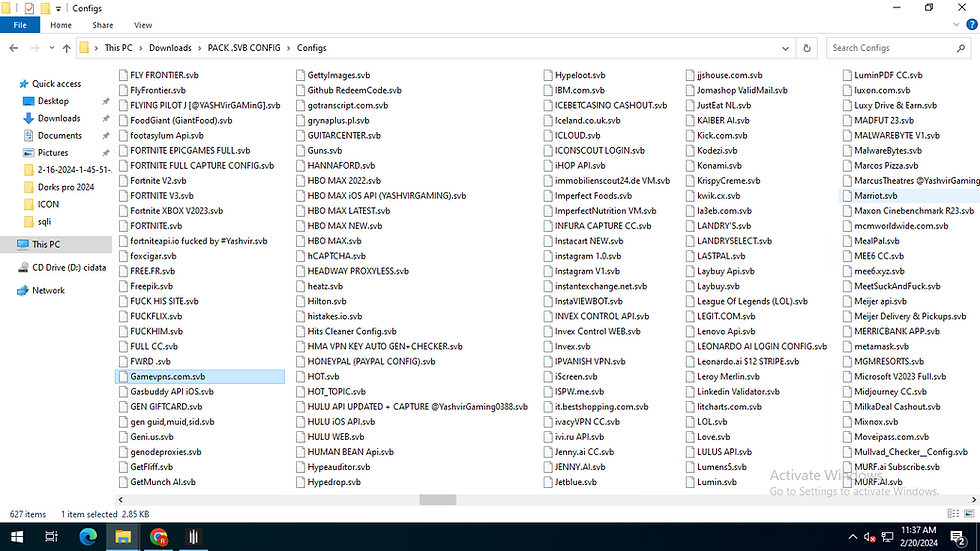Open the sqli folder in sidebar
The image size is (980, 551).
coord(44,222)
